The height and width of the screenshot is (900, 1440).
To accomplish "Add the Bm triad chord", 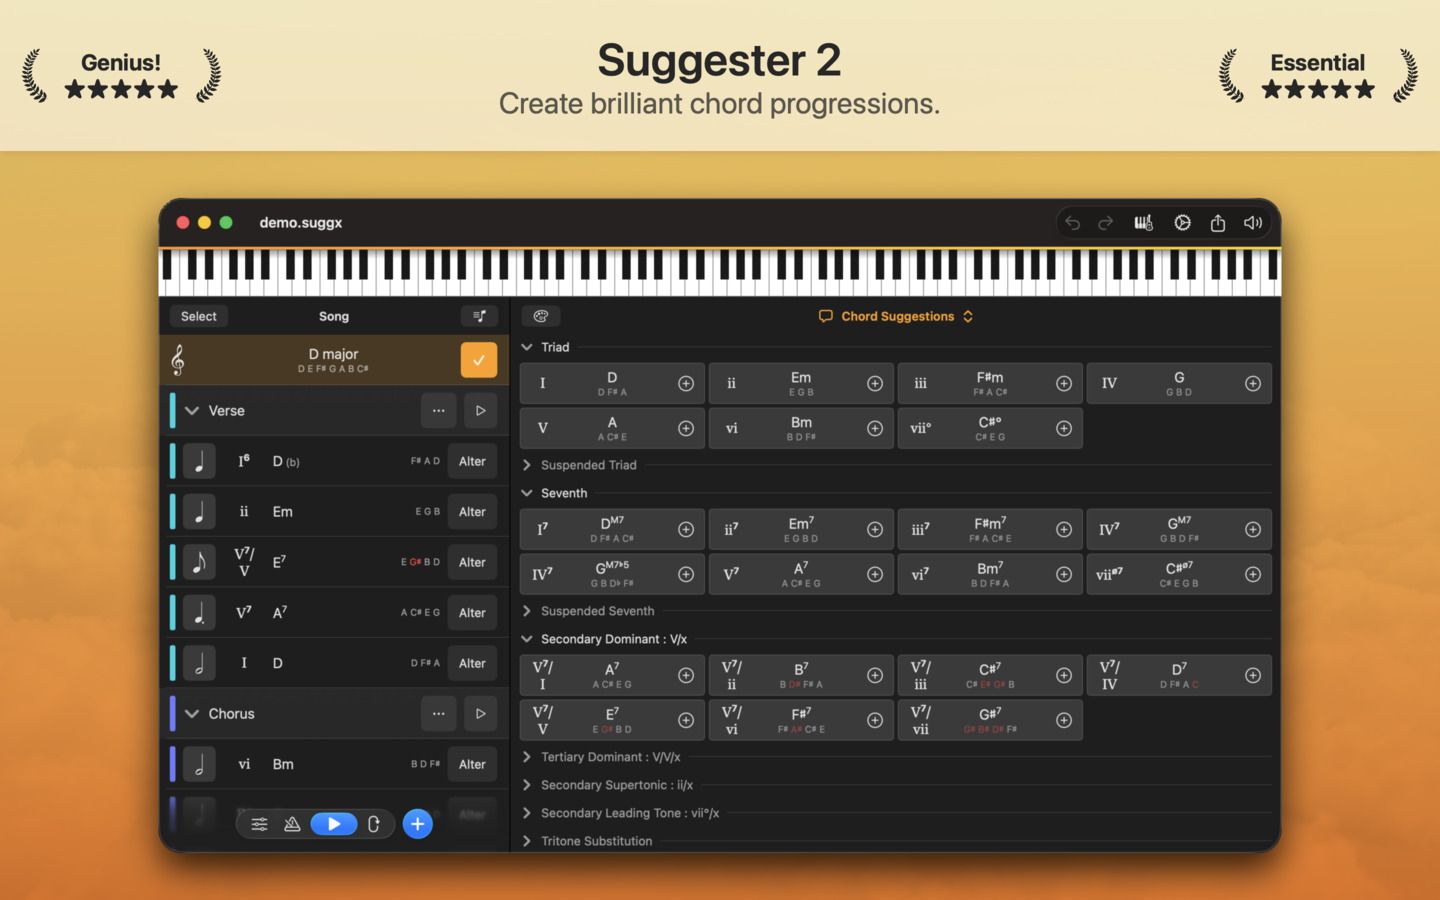I will 875,428.
